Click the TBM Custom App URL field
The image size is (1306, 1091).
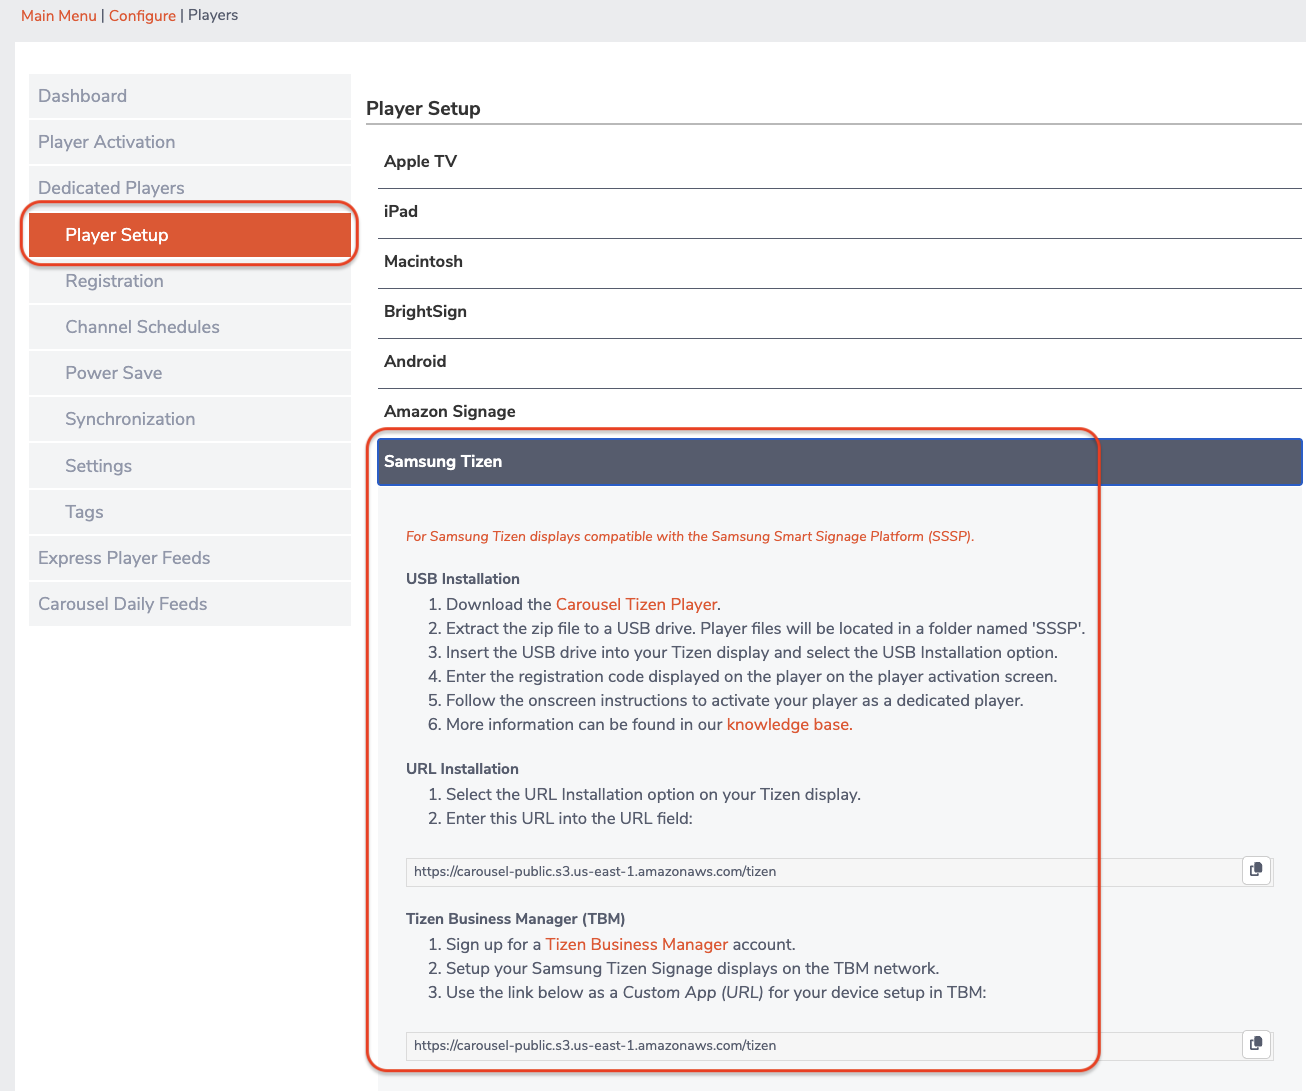[x=824, y=1045]
